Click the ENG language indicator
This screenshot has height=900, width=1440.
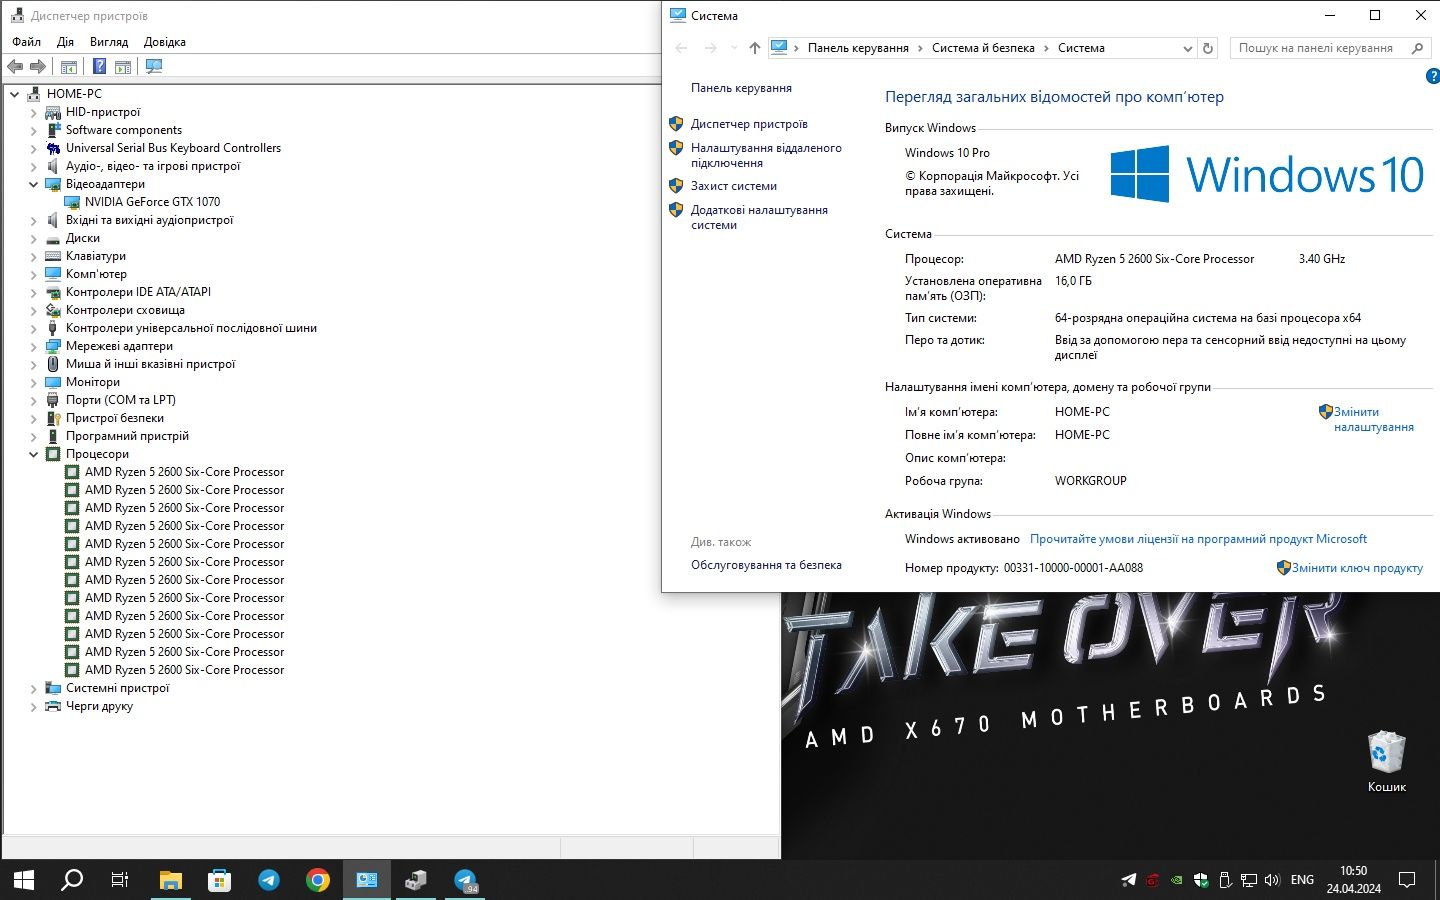1302,880
